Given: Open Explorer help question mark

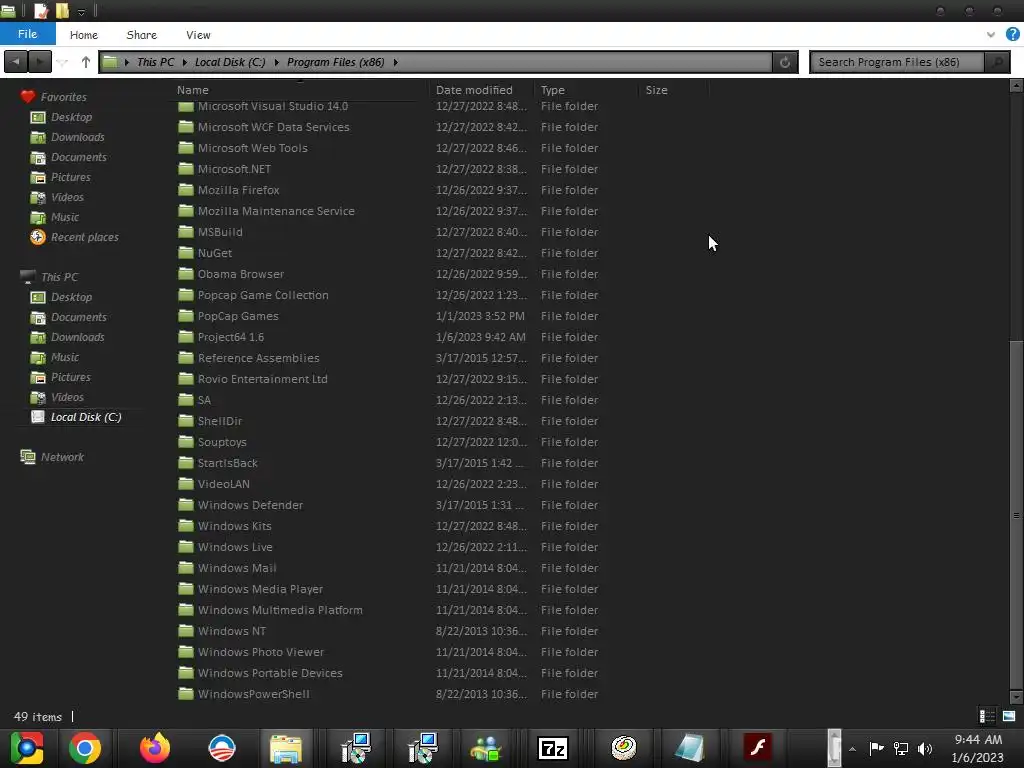Looking at the screenshot, I should point(1013,35).
